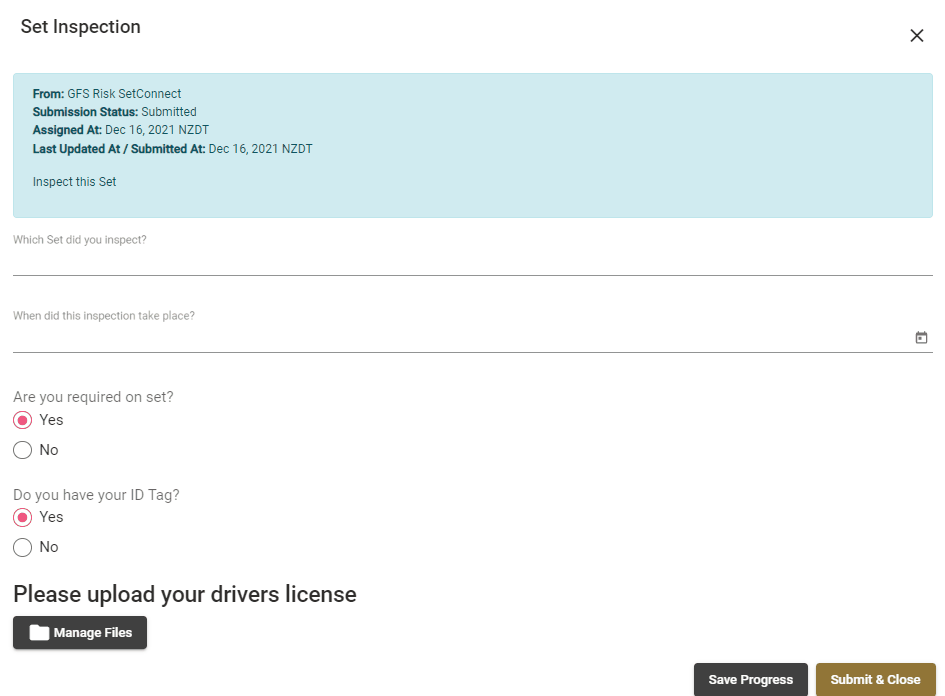Image resolution: width=945 pixels, height=696 pixels.
Task: Open the calendar date picker icon
Action: [921, 337]
